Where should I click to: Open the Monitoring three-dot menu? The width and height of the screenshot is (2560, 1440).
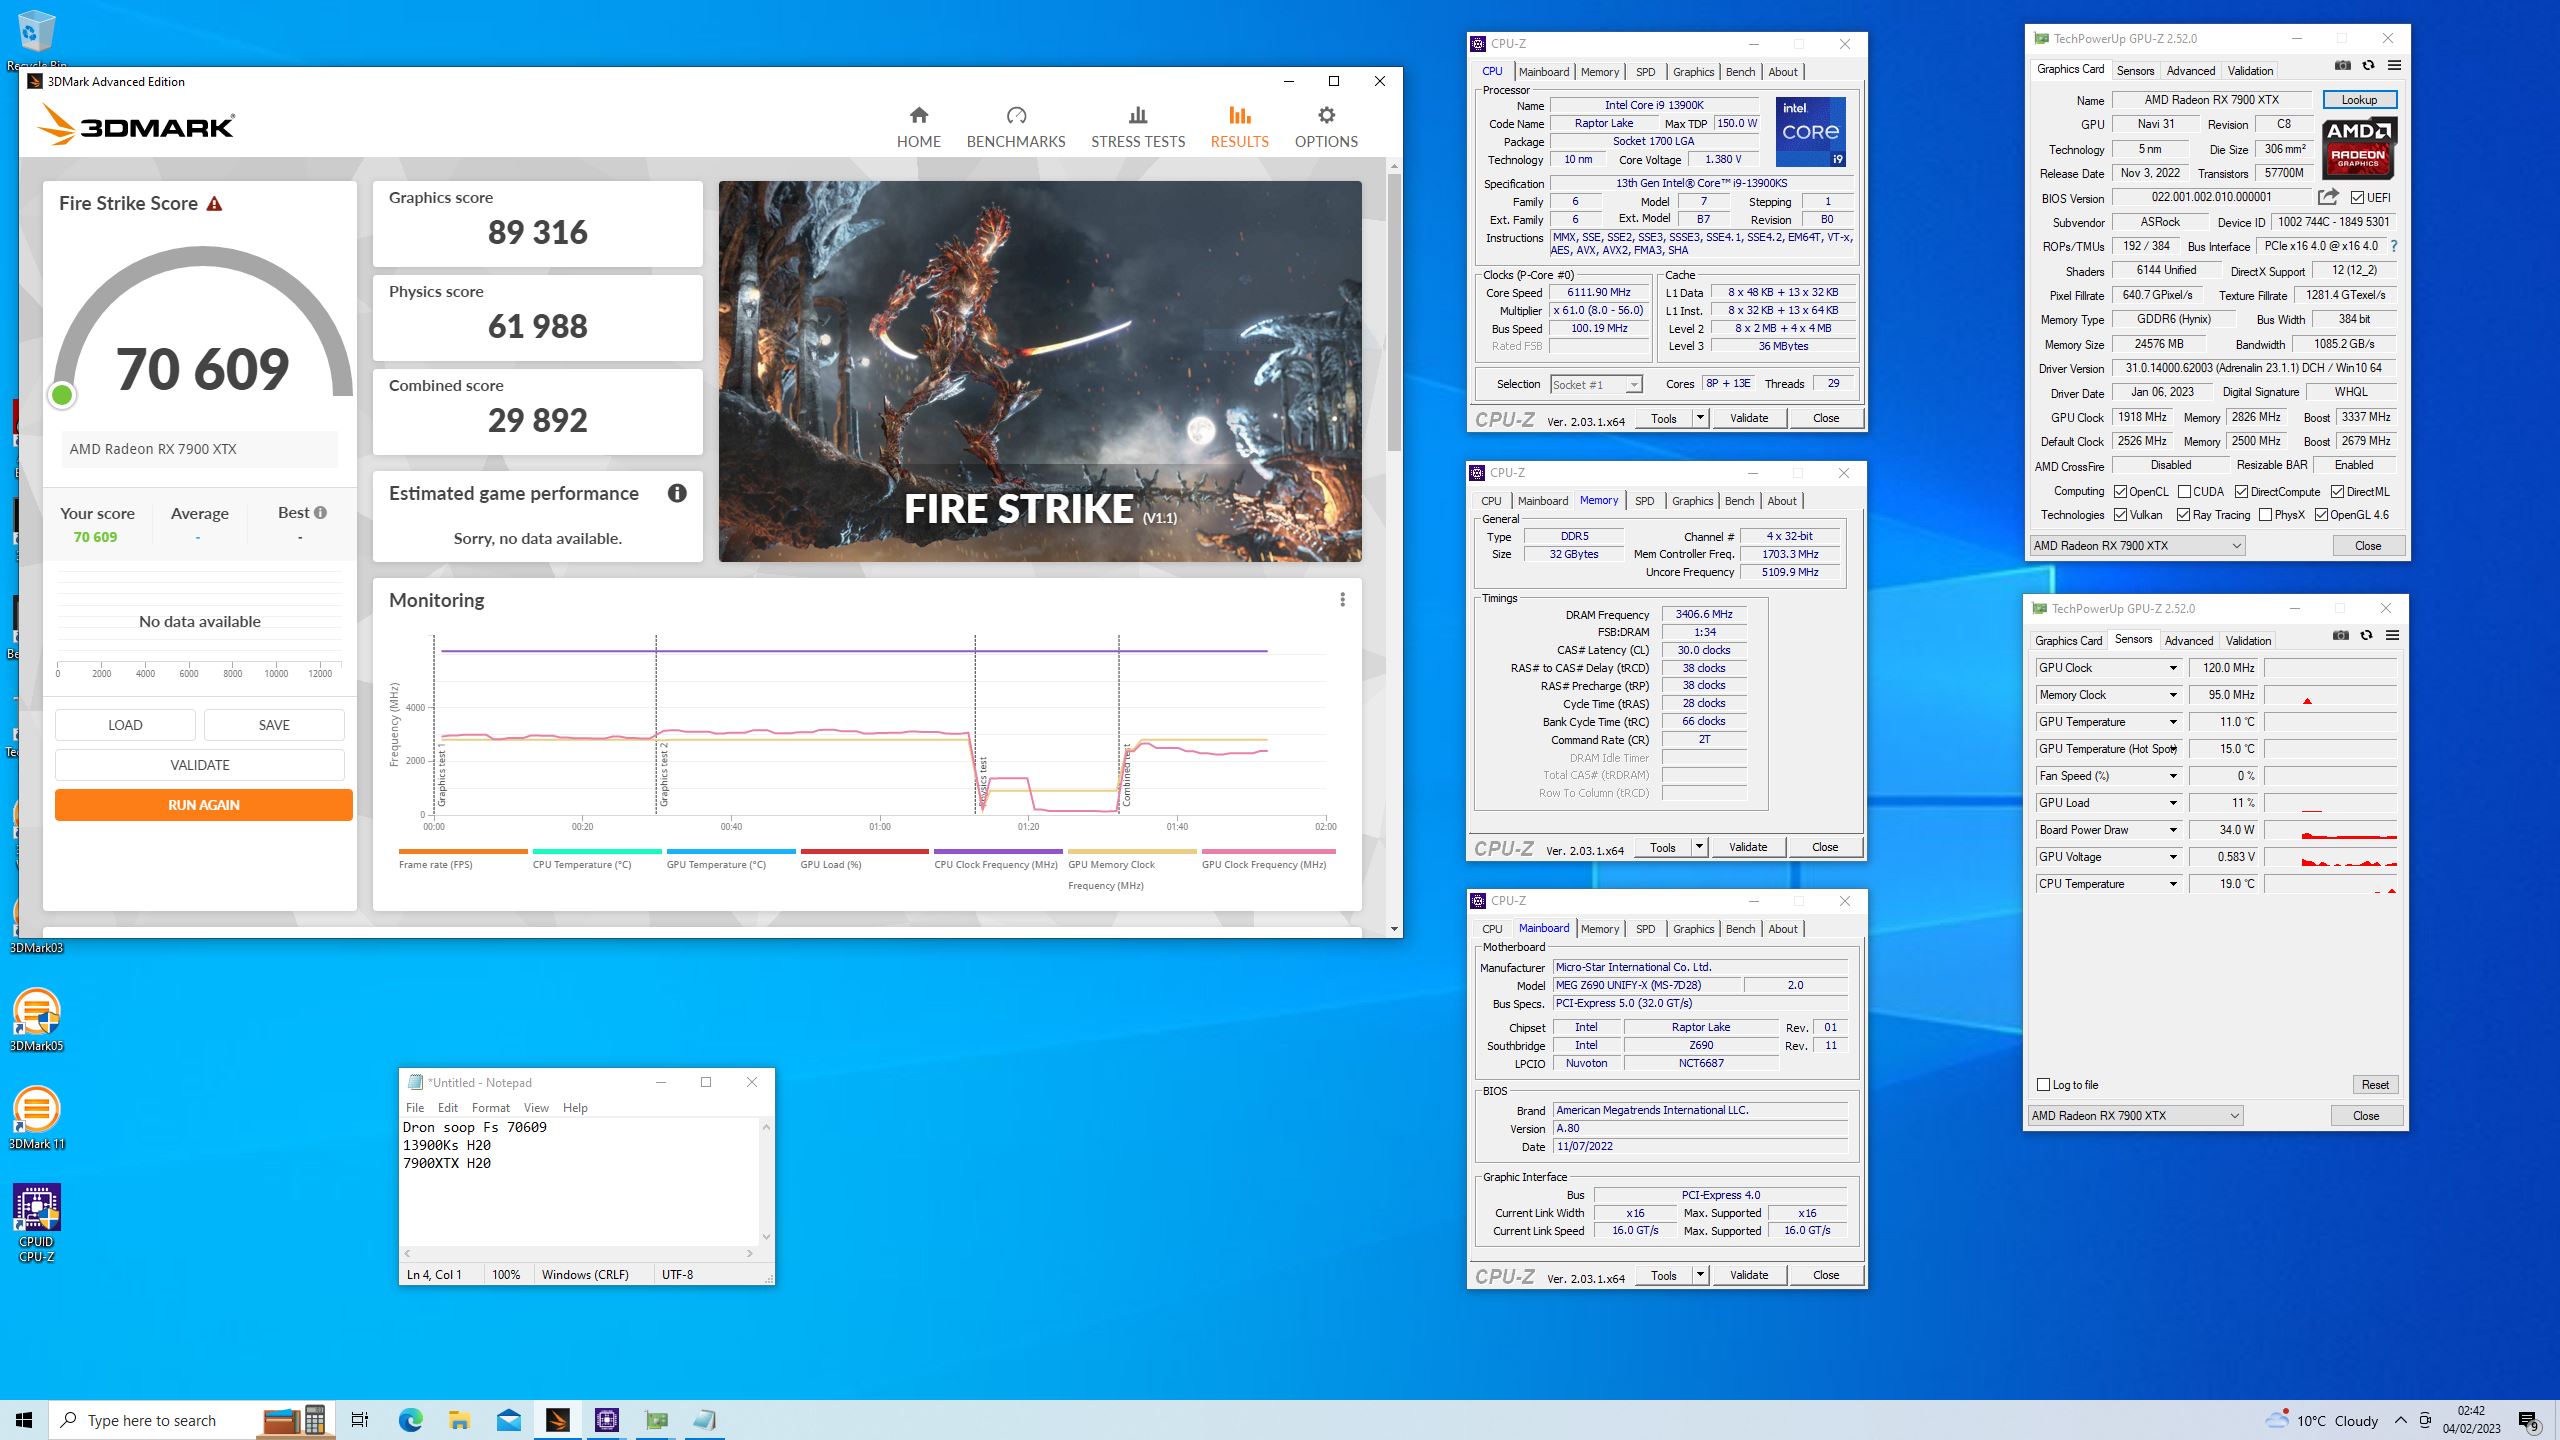point(1342,600)
